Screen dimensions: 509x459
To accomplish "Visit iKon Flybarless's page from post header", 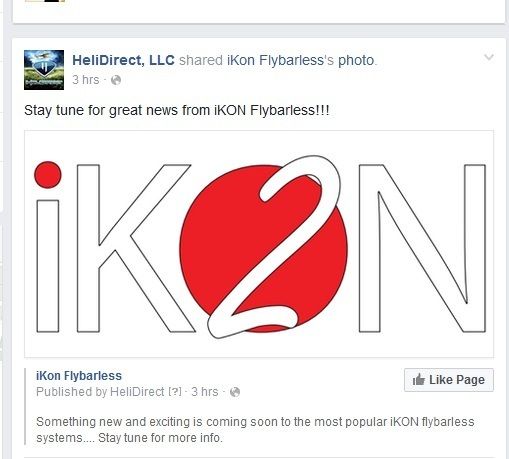I will (275, 60).
